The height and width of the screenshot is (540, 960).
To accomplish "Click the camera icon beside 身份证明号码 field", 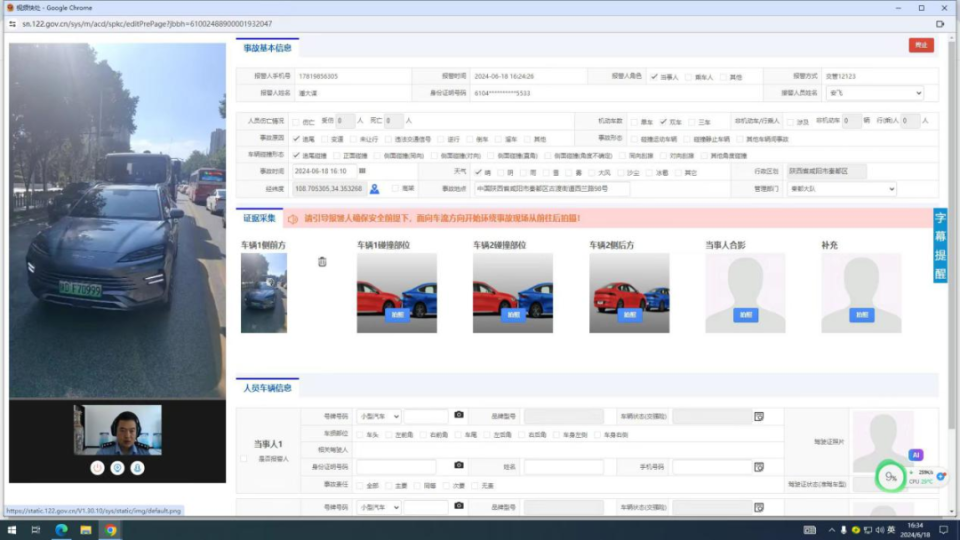I will (459, 466).
